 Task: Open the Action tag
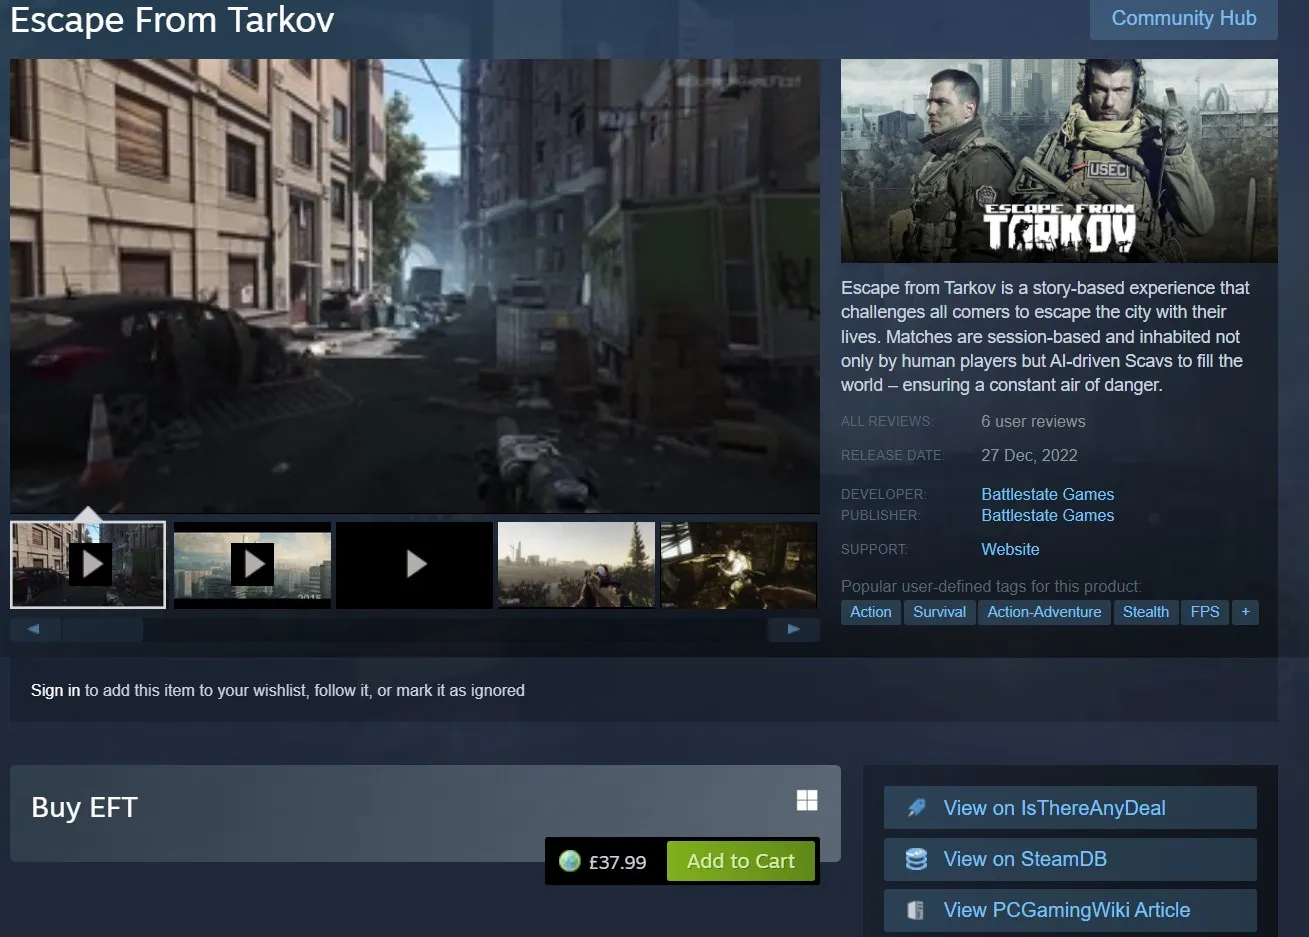click(x=871, y=612)
